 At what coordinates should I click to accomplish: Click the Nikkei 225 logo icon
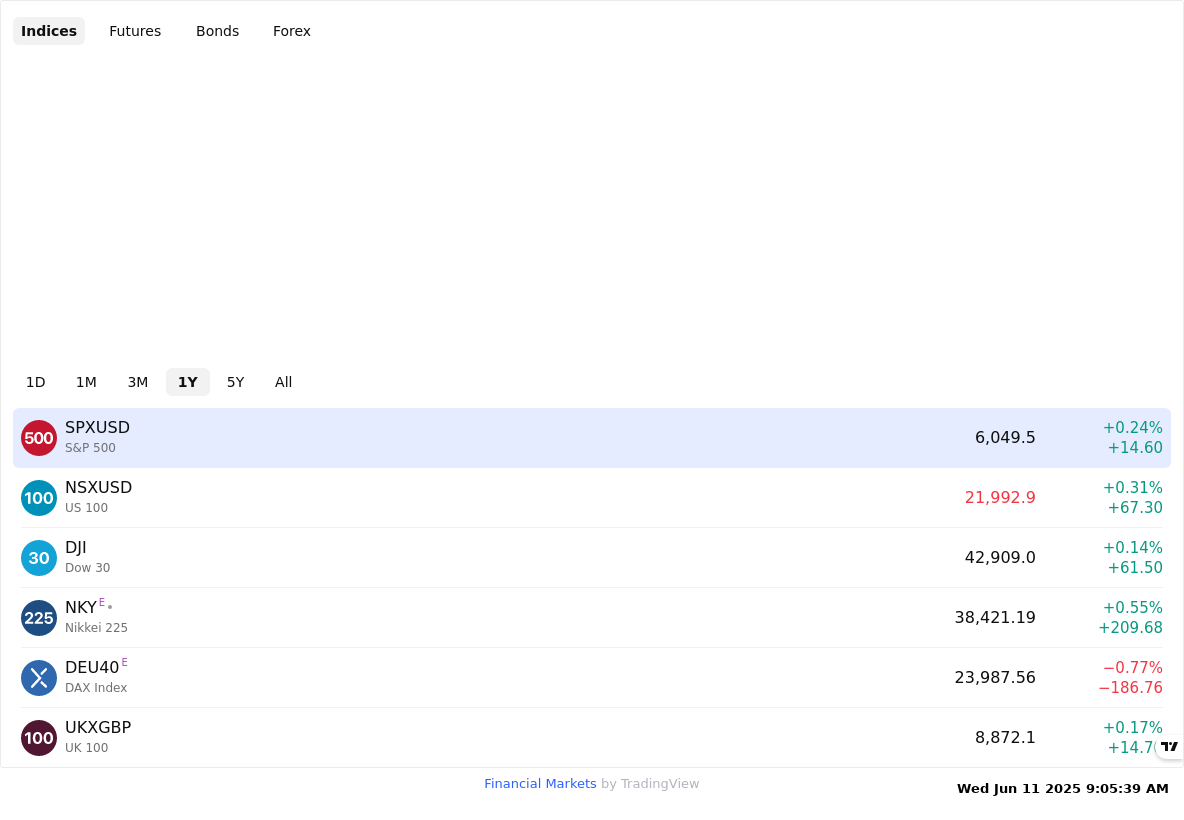(x=39, y=618)
